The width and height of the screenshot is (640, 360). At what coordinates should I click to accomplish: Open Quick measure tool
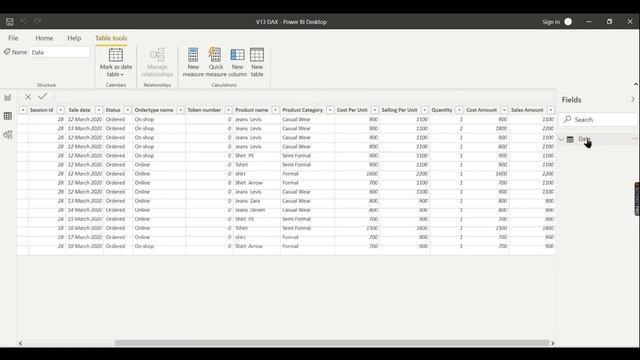(216, 62)
